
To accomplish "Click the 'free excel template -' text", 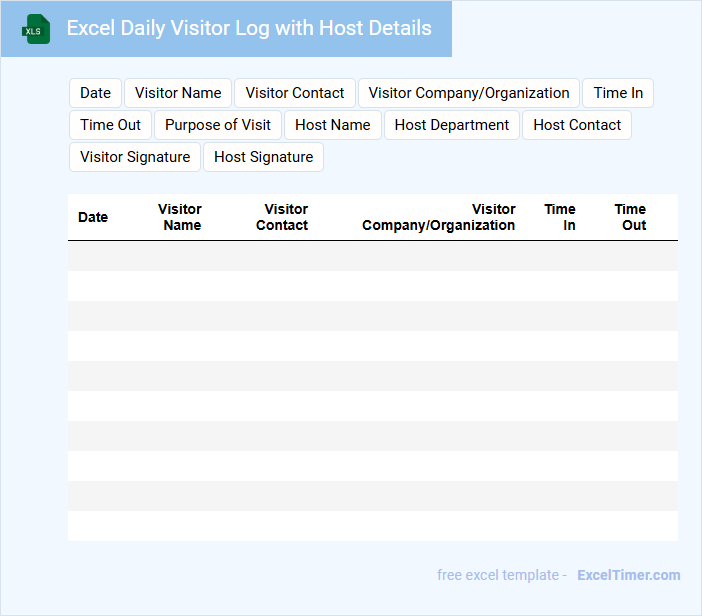I will [502, 575].
